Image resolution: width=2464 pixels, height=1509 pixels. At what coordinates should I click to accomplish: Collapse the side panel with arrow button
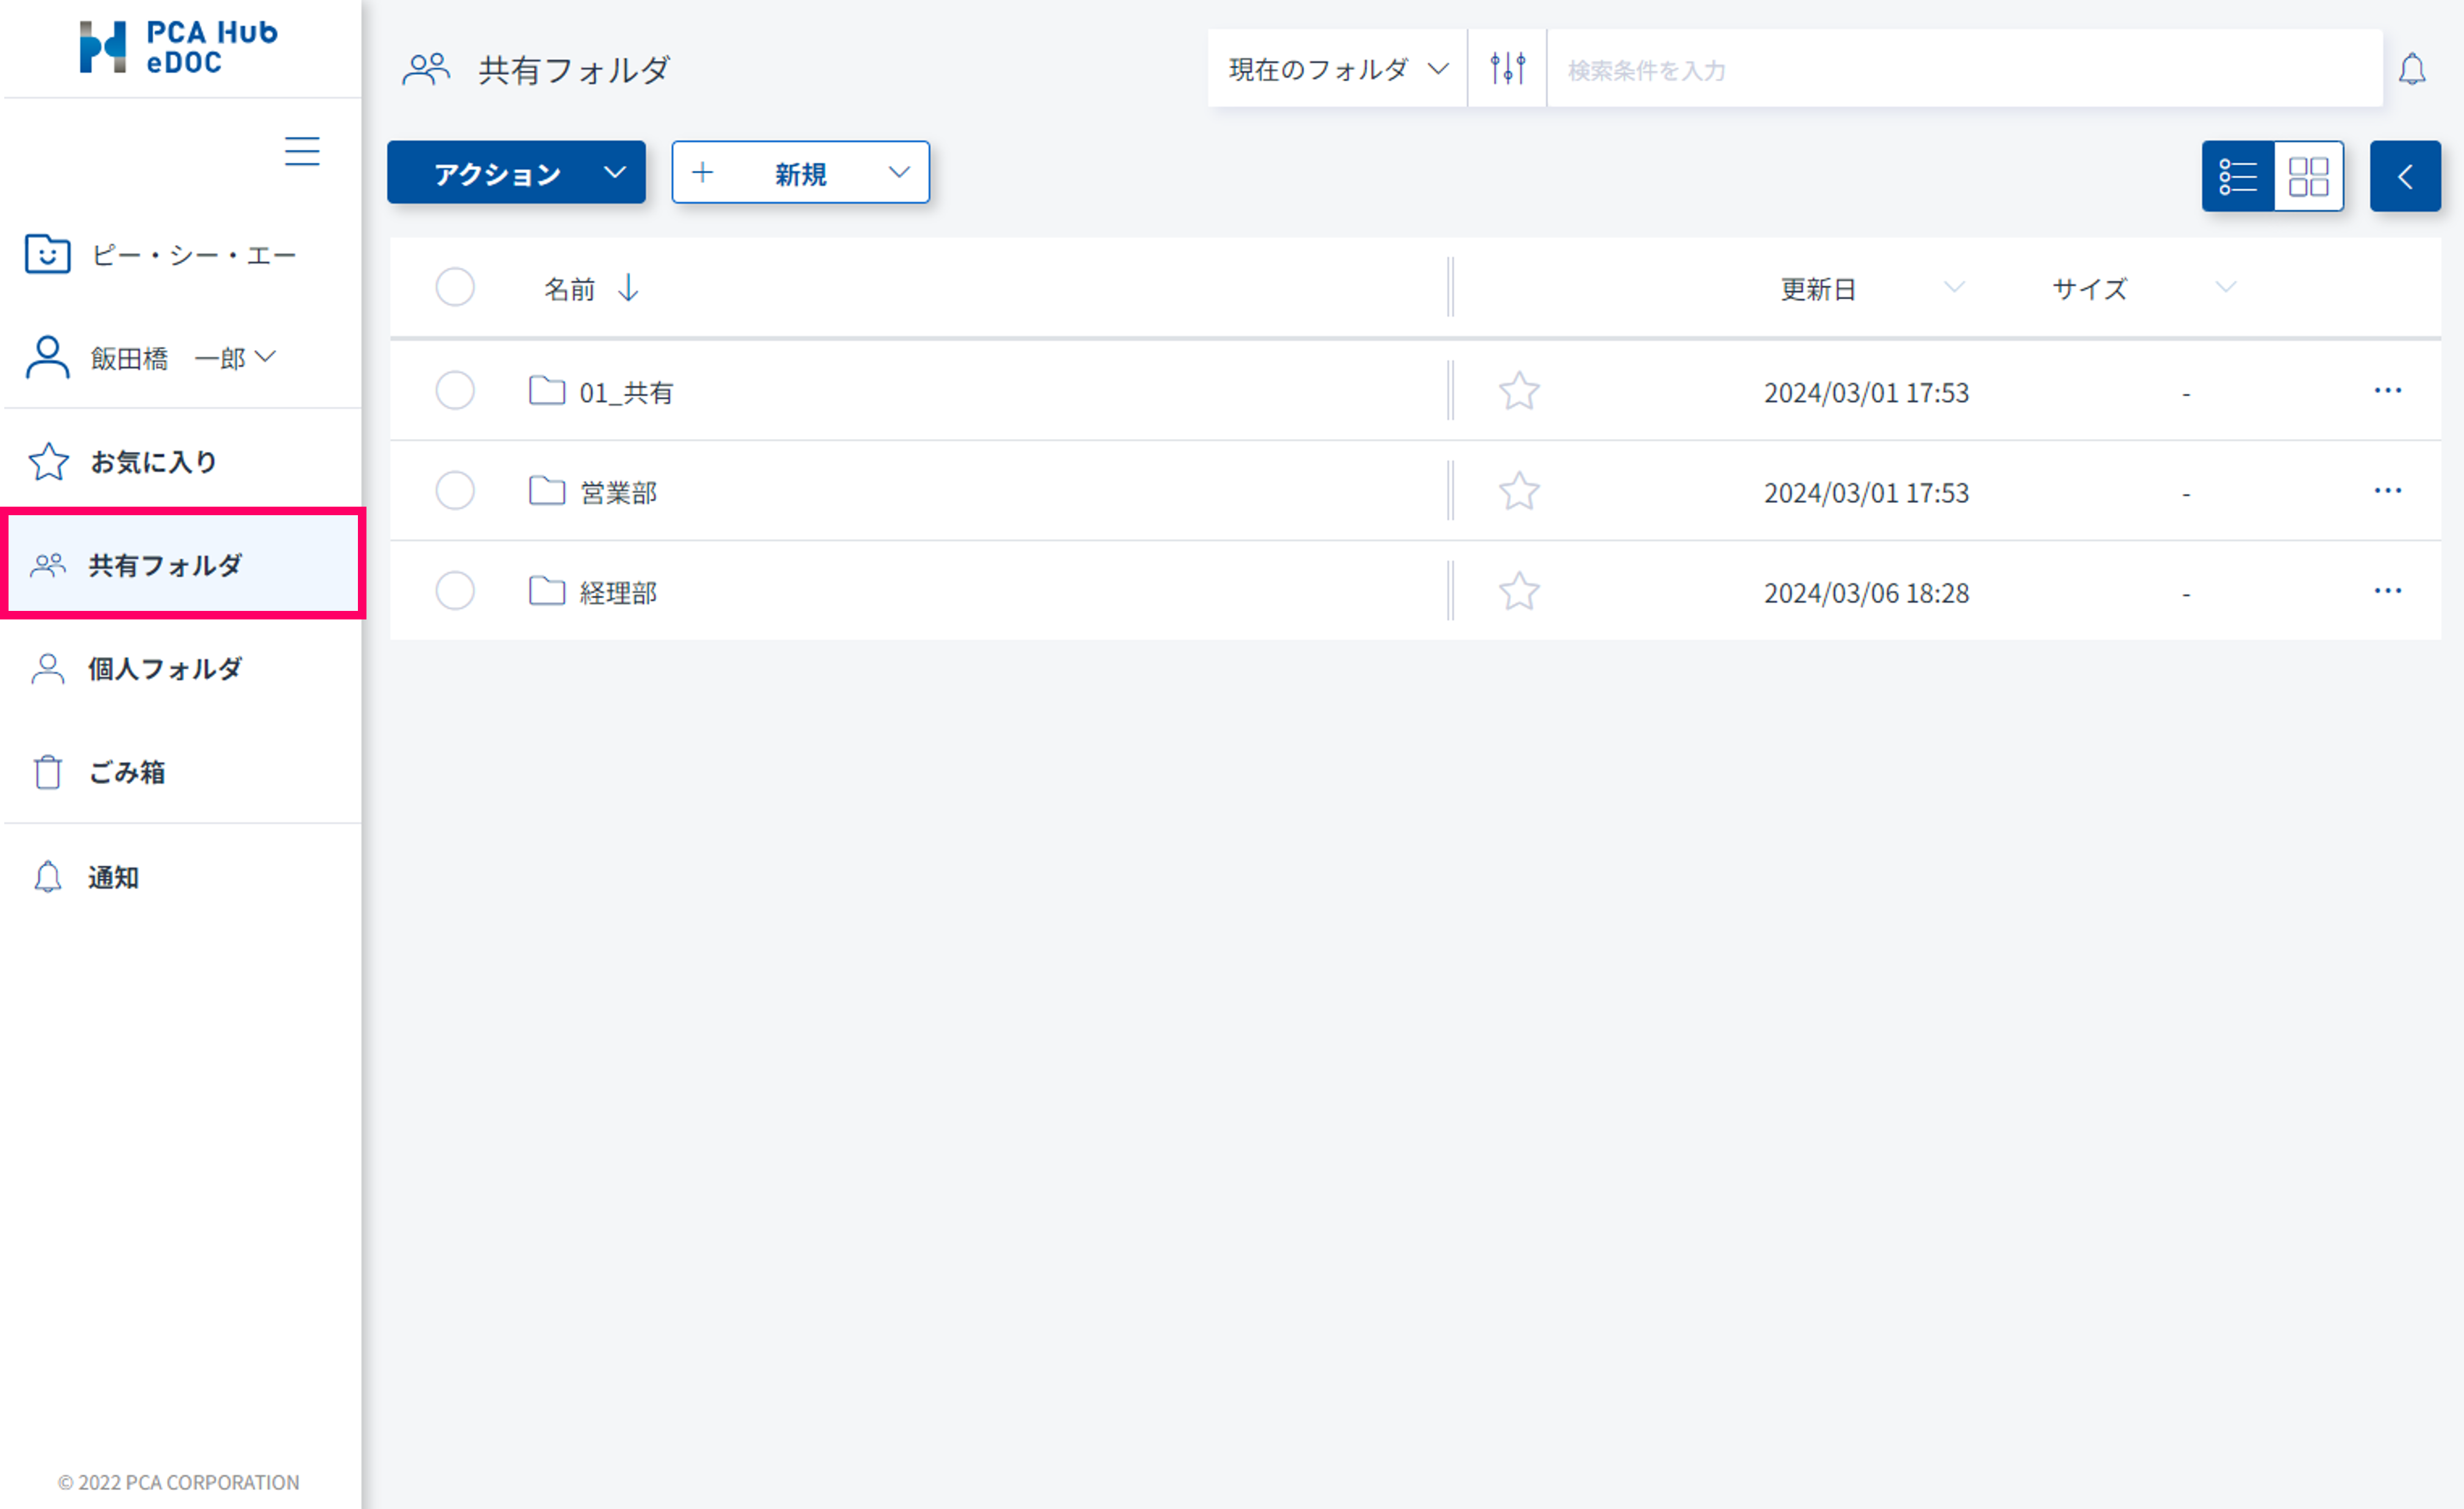2404,177
